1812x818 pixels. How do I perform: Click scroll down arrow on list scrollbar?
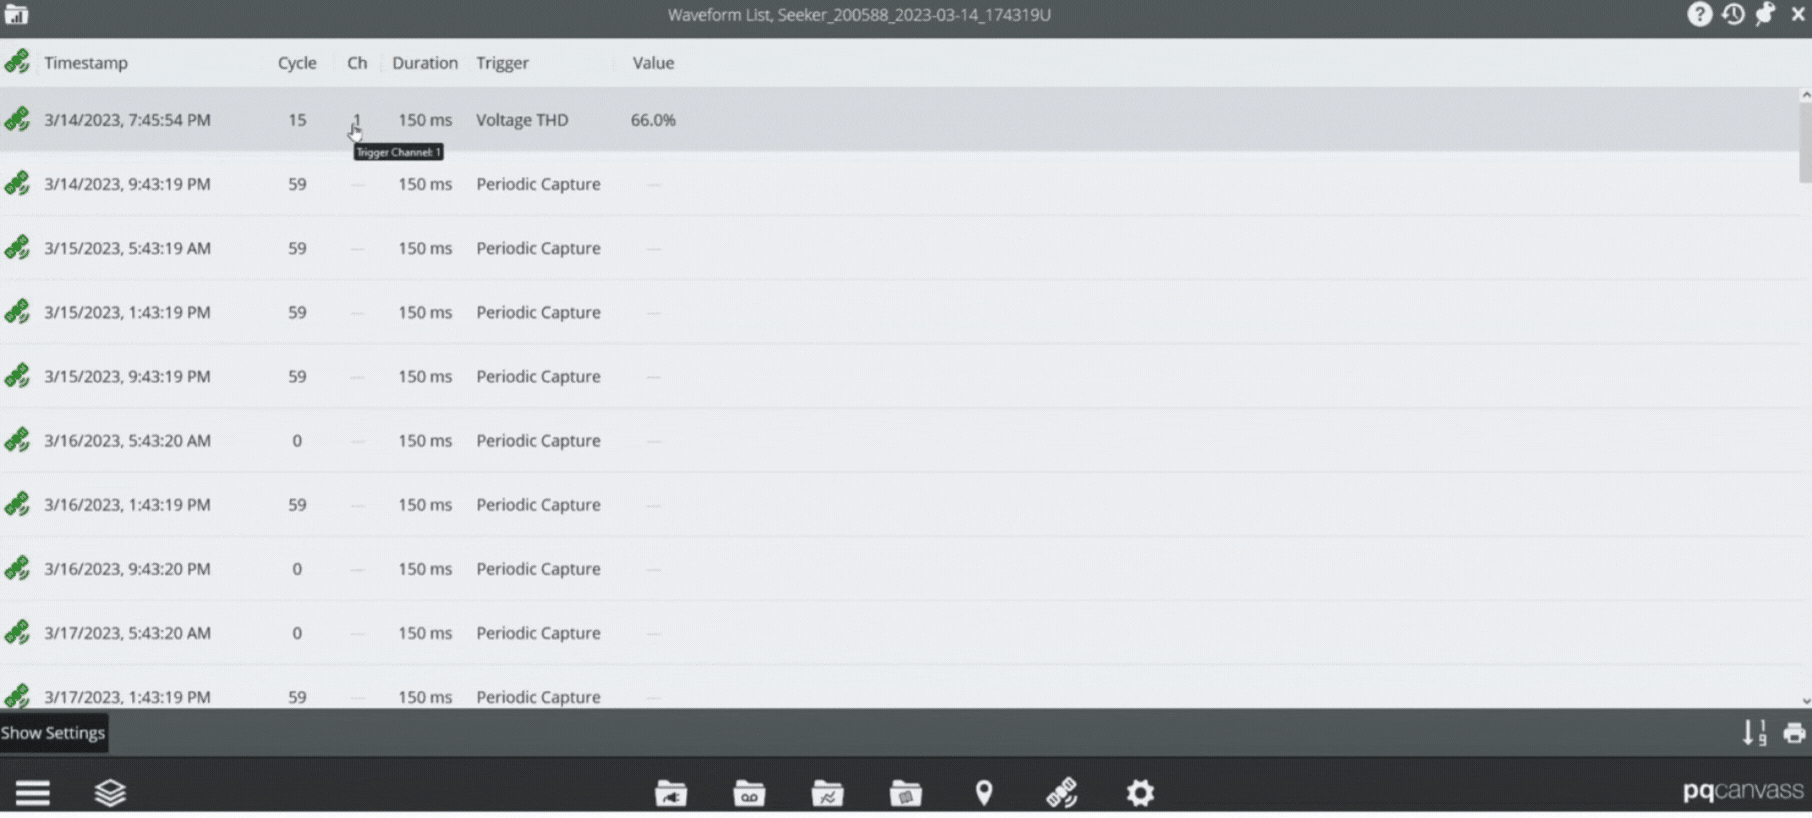point(1805,701)
